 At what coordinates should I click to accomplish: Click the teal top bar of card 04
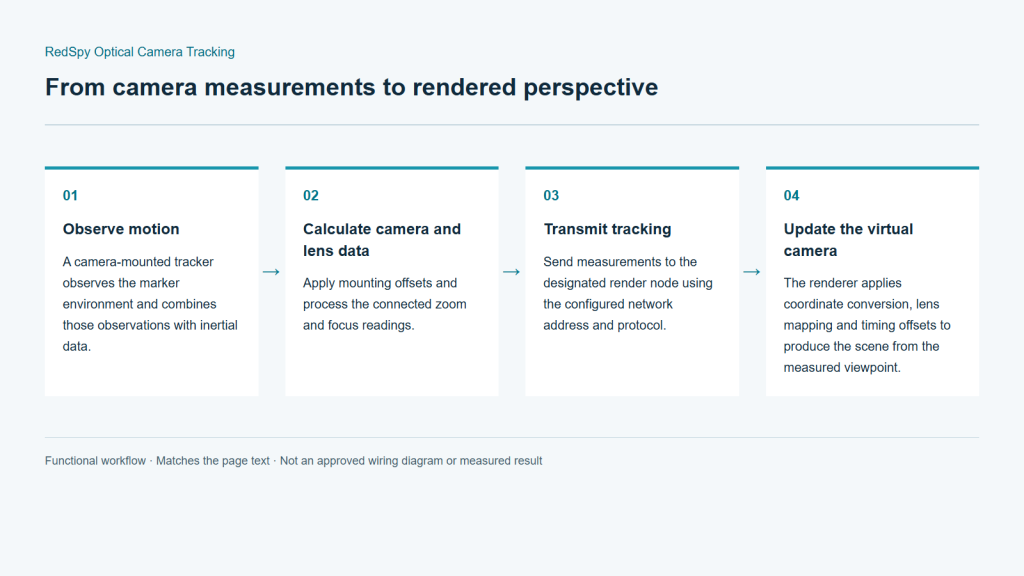(872, 168)
